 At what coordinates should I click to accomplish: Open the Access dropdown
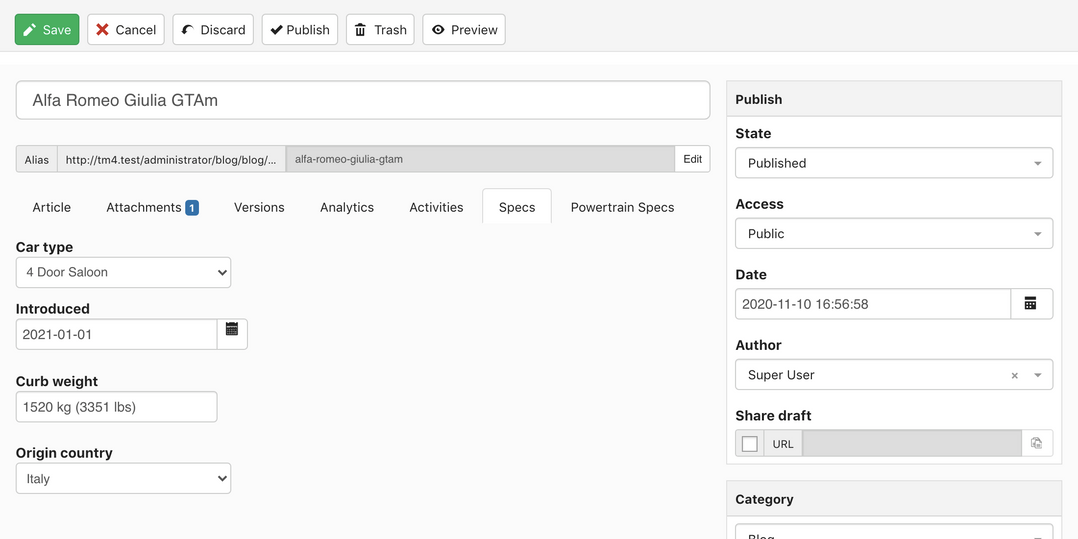click(x=894, y=234)
